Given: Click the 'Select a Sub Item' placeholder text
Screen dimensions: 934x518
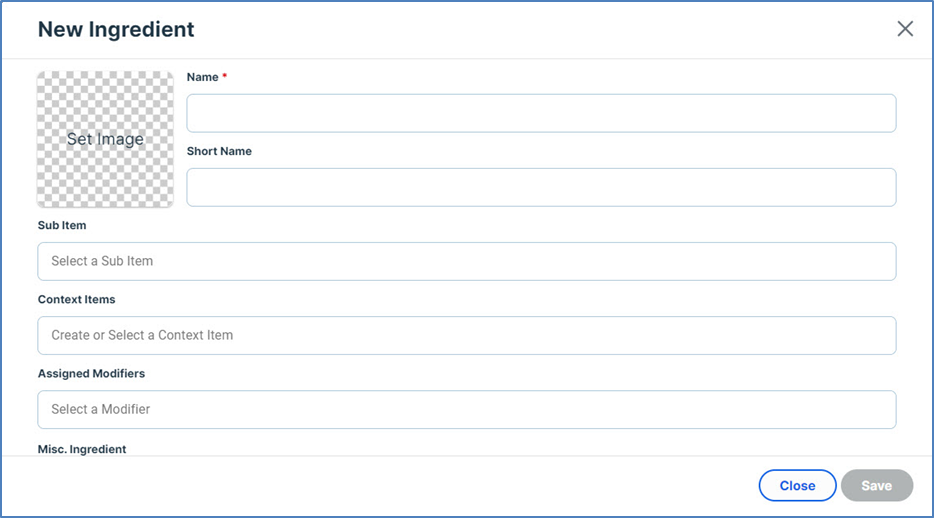Looking at the screenshot, I should point(102,261).
